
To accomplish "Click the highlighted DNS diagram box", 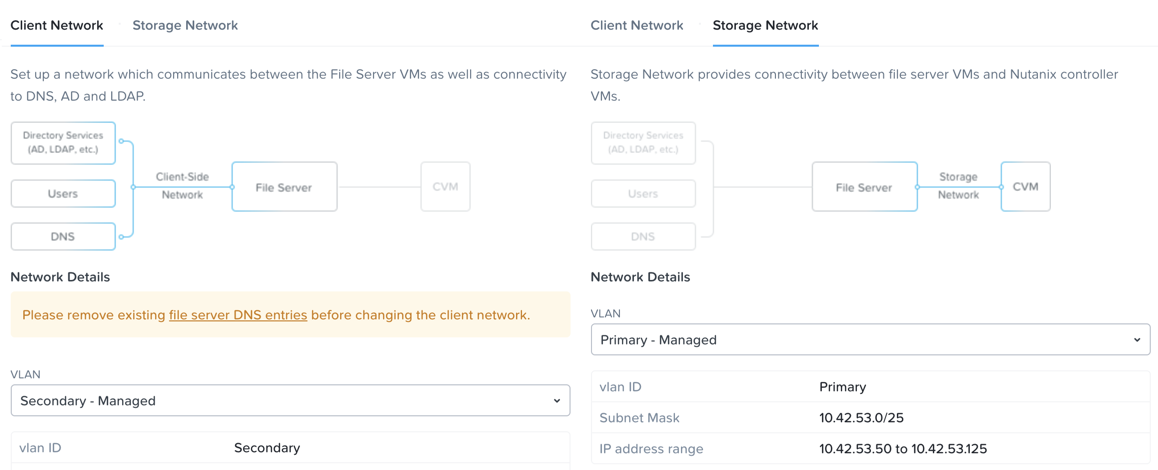I will click(64, 236).
